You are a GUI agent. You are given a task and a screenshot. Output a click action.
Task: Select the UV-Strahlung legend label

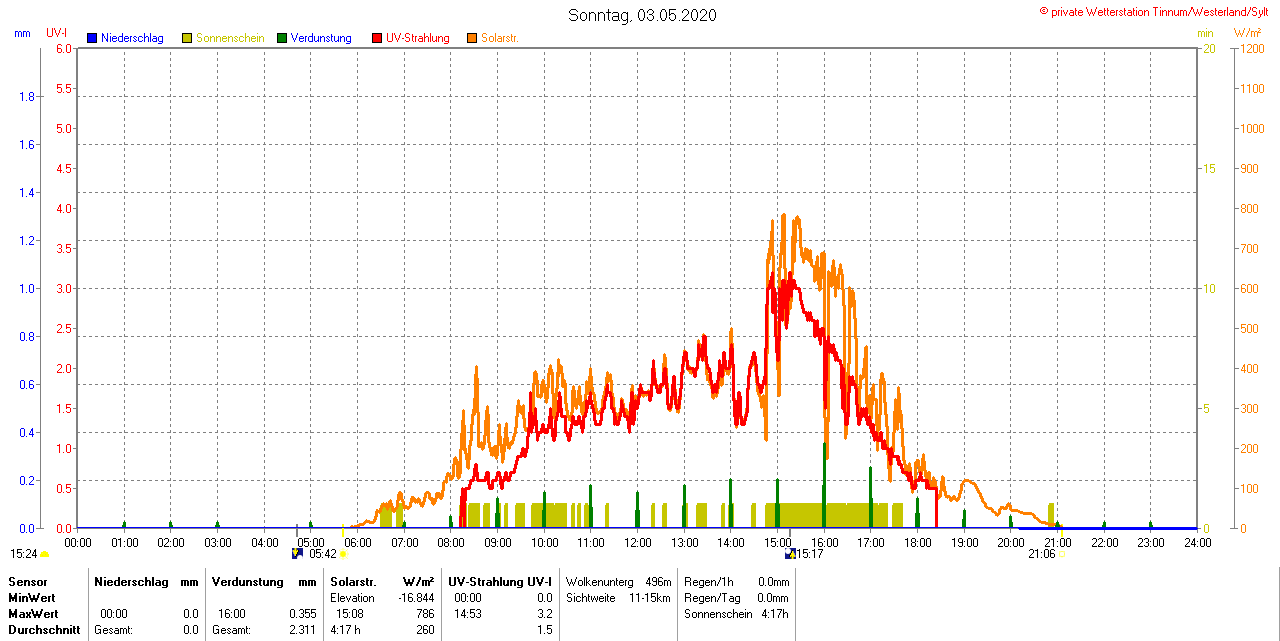pyautogui.click(x=418, y=38)
